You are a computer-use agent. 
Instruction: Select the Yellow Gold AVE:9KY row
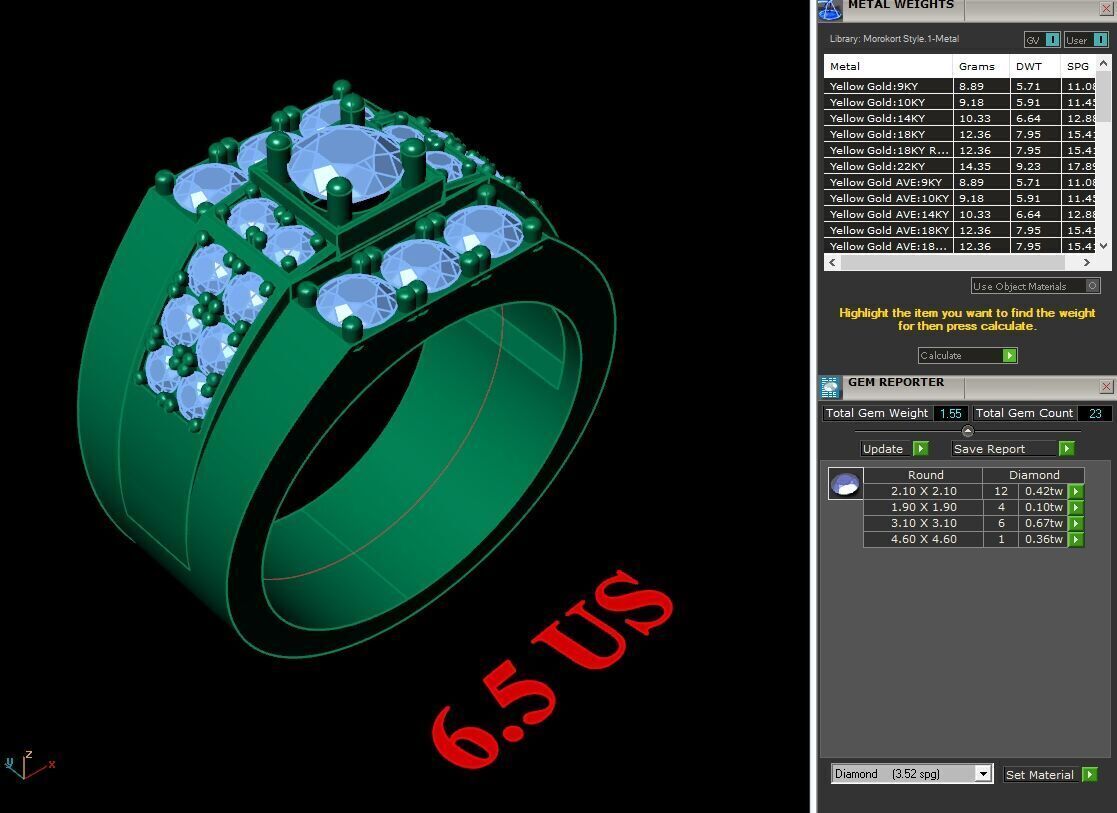[960, 182]
